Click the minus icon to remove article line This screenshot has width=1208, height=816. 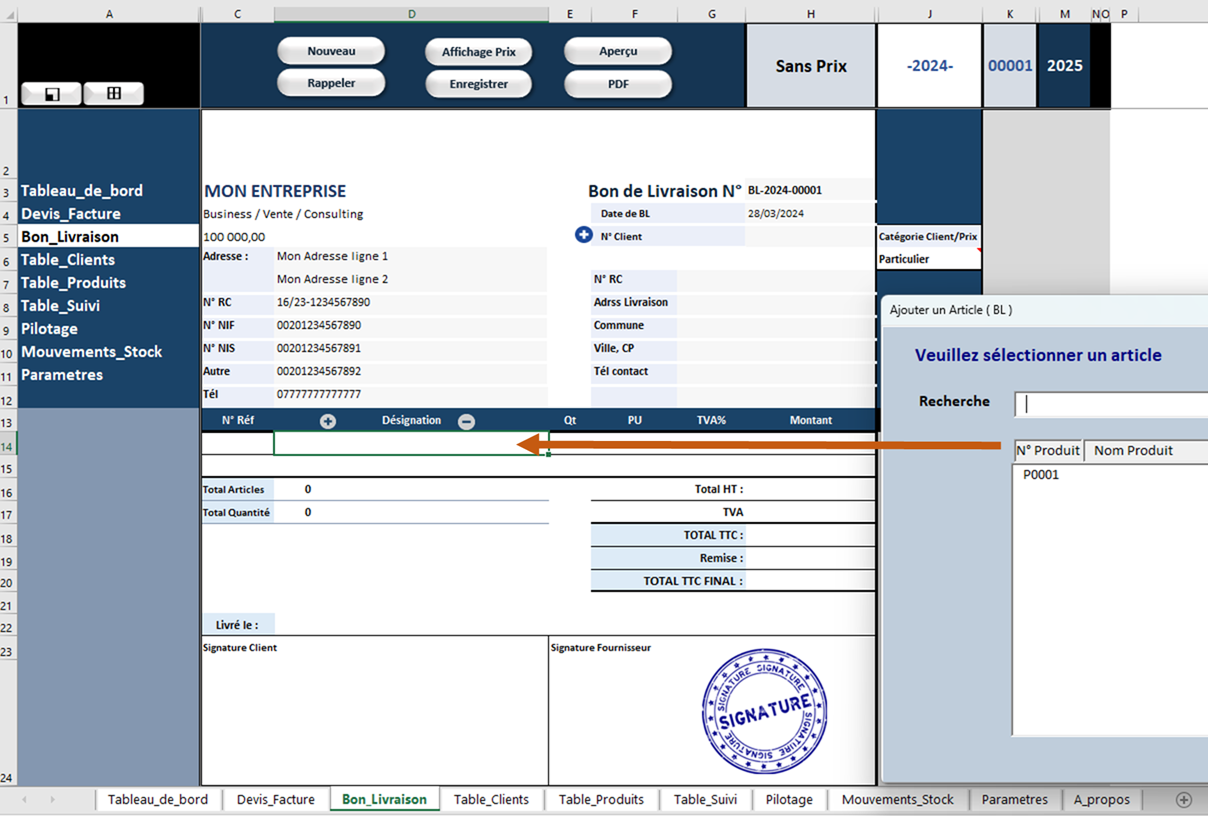[x=466, y=421]
